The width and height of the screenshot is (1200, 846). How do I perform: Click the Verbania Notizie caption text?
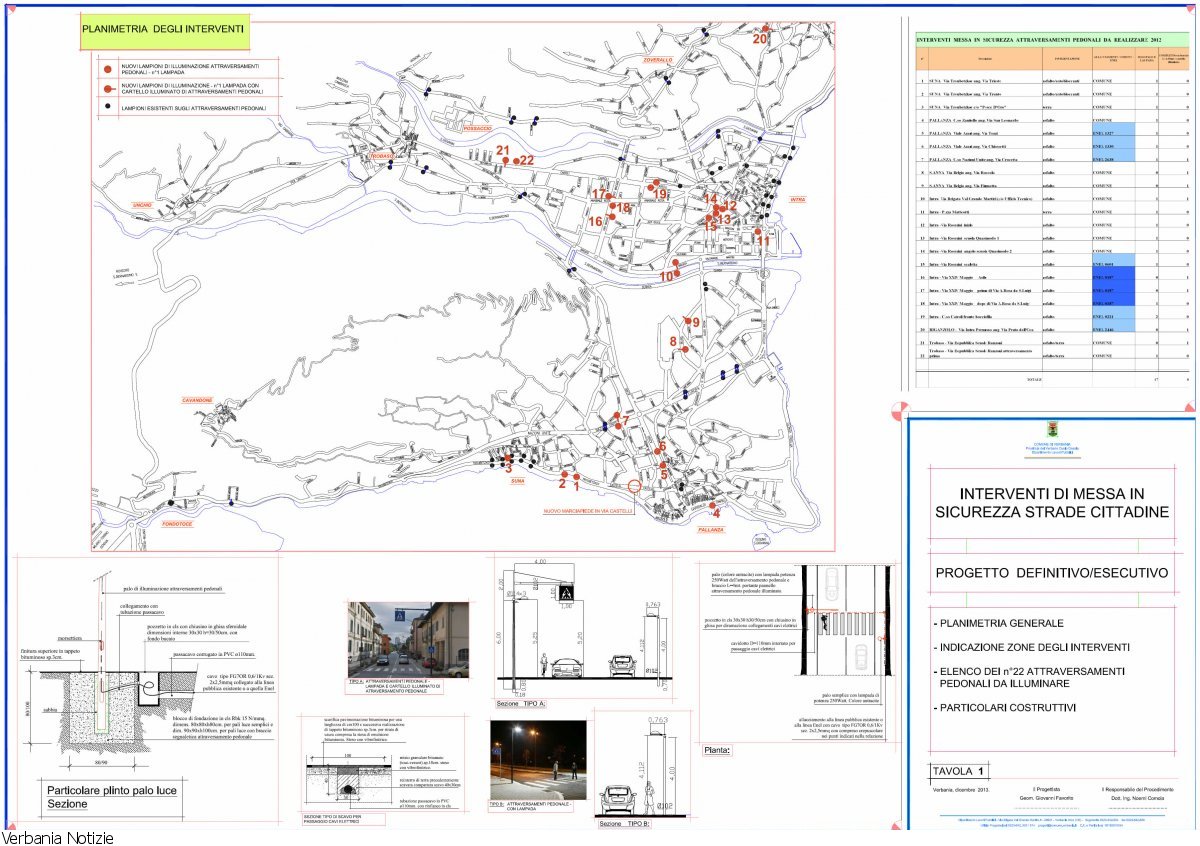tap(58, 838)
